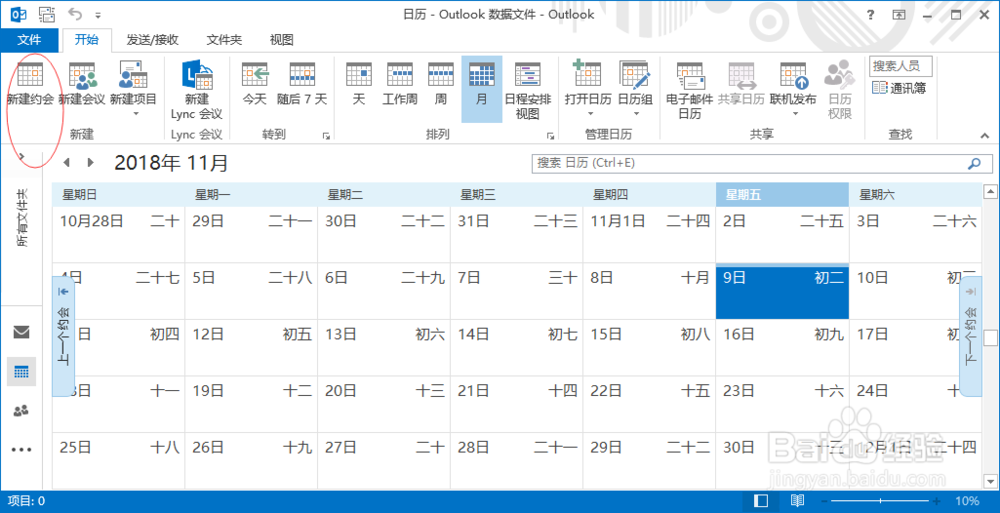This screenshot has height=513, width=1000.
Task: Open the 转到 group dialog launcher
Action: point(326,136)
